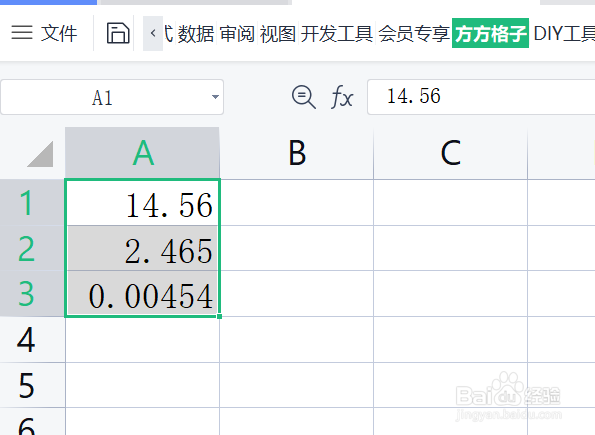The image size is (595, 435).
Task: Click the save disk icon
Action: coord(118,33)
